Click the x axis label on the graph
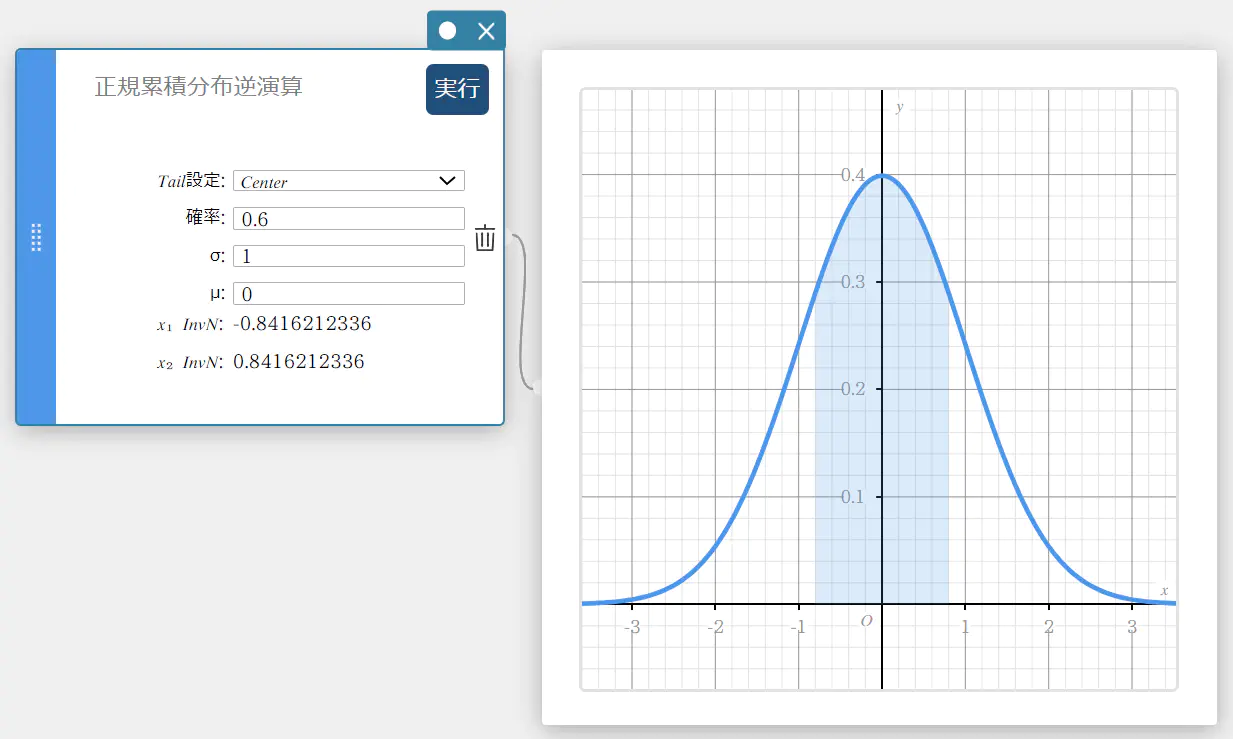1233x739 pixels. tap(1164, 591)
